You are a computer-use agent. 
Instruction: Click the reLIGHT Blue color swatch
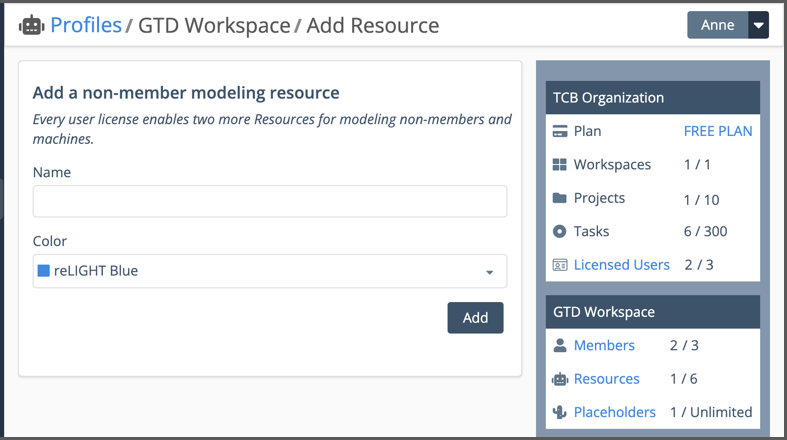point(44,271)
